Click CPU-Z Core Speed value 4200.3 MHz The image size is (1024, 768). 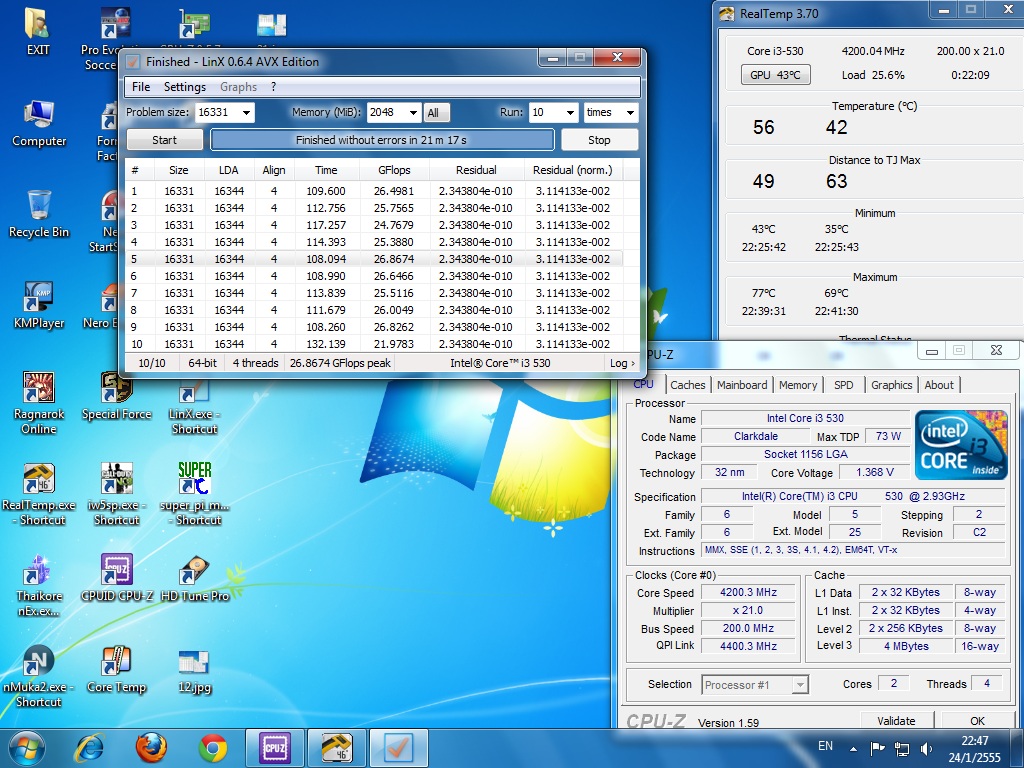[748, 592]
